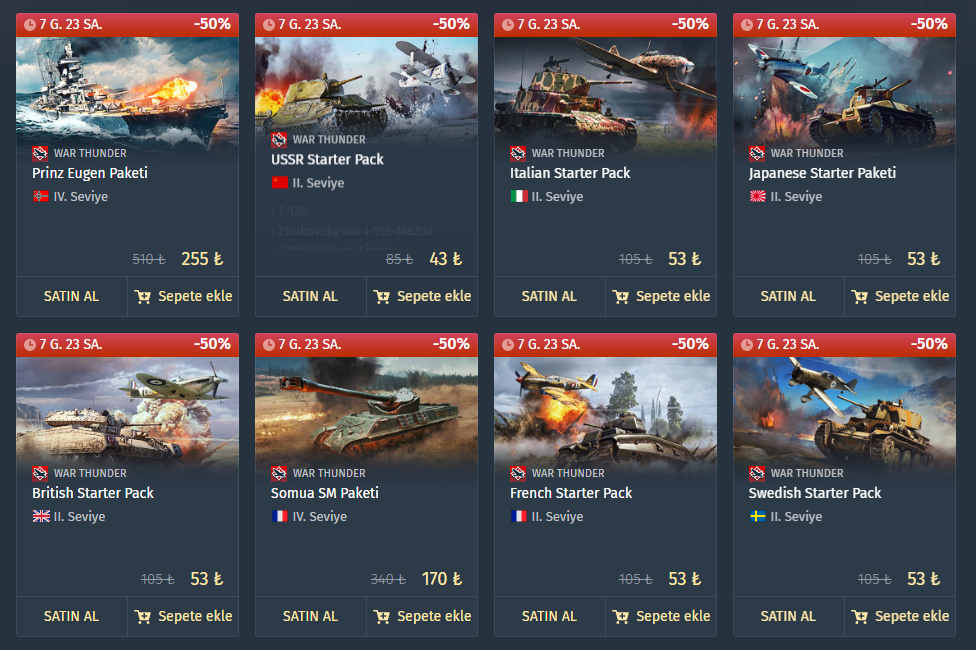The image size is (976, 650).
Task: Click the cart icon under Somua SM Paketi
Action: tap(382, 617)
